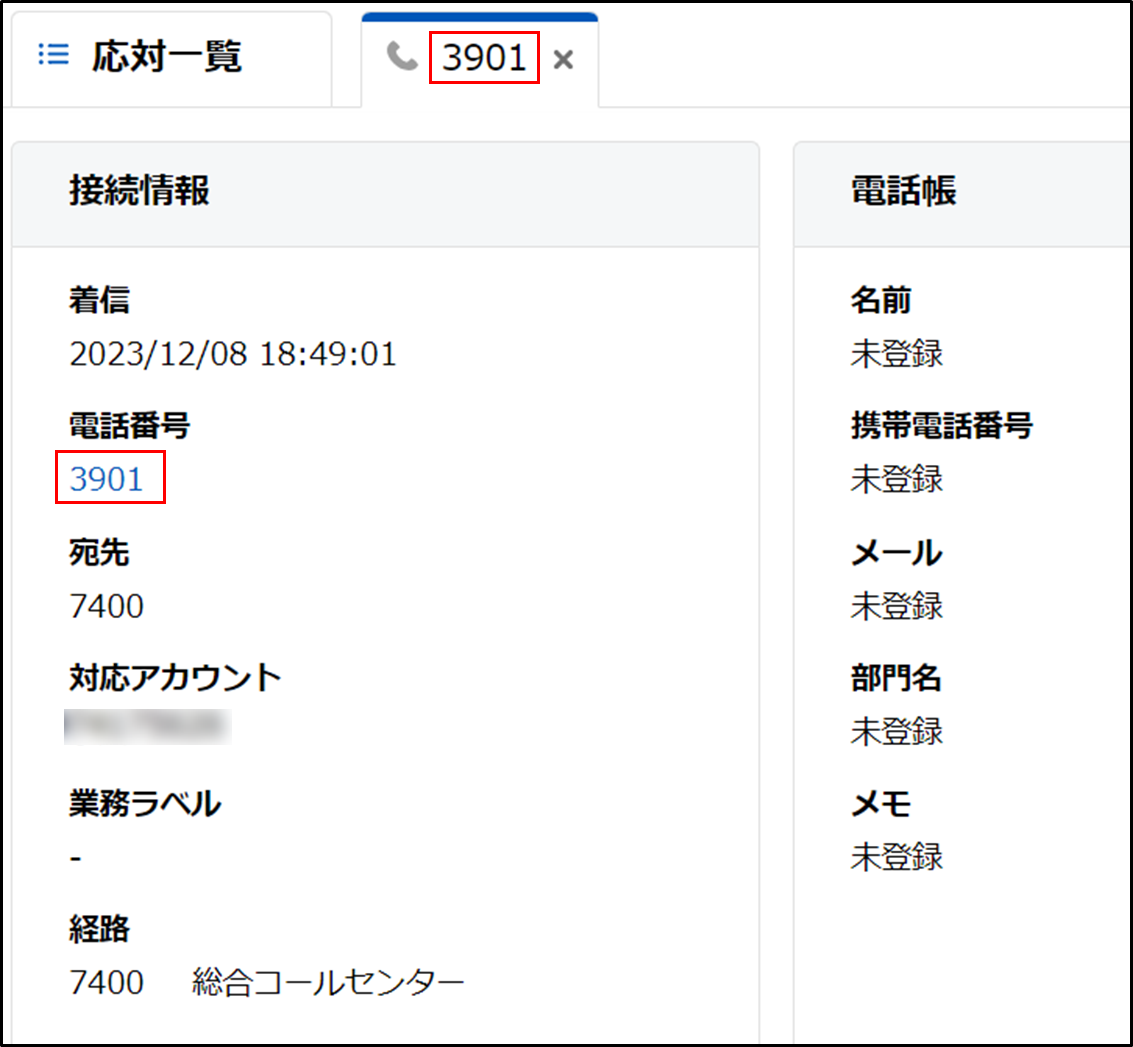Click the 電話番号 field label

tap(130, 426)
